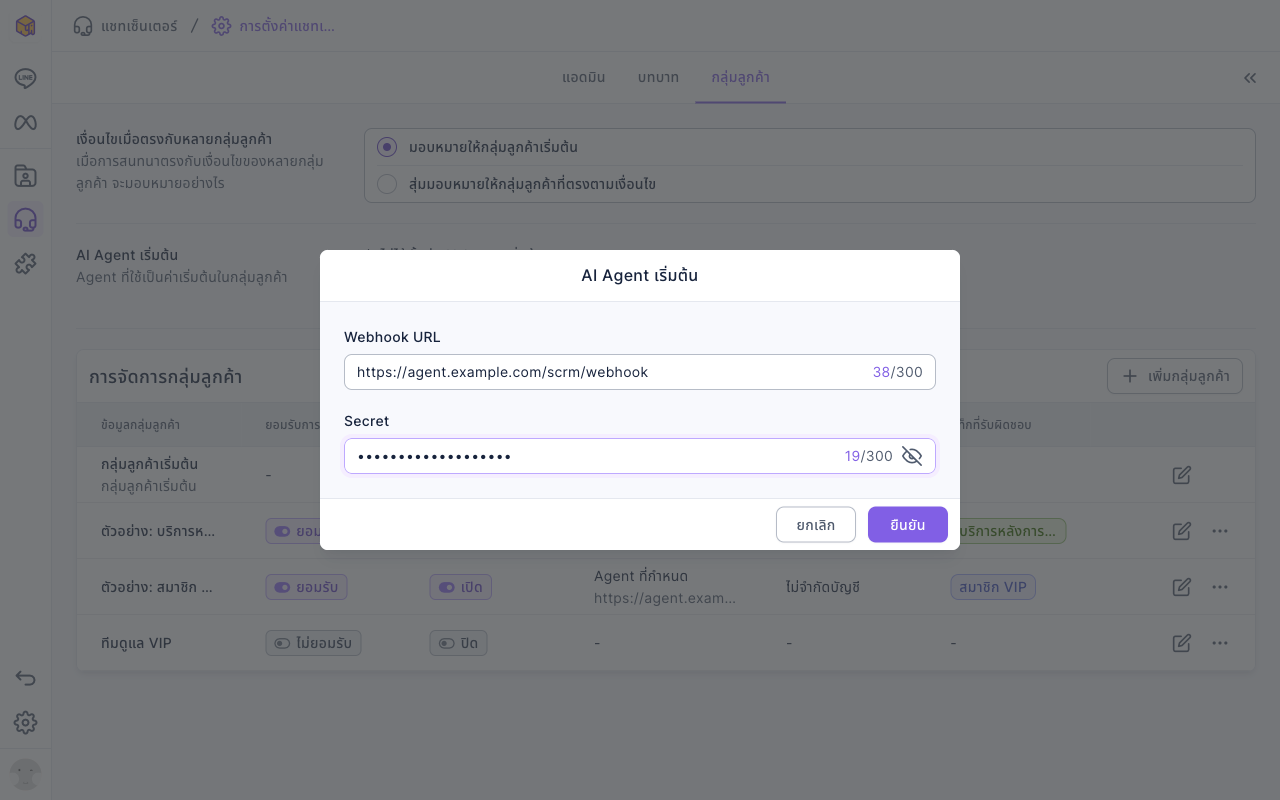Switch to the บทบาท tab
Screen dimensions: 1280x800
(658, 78)
